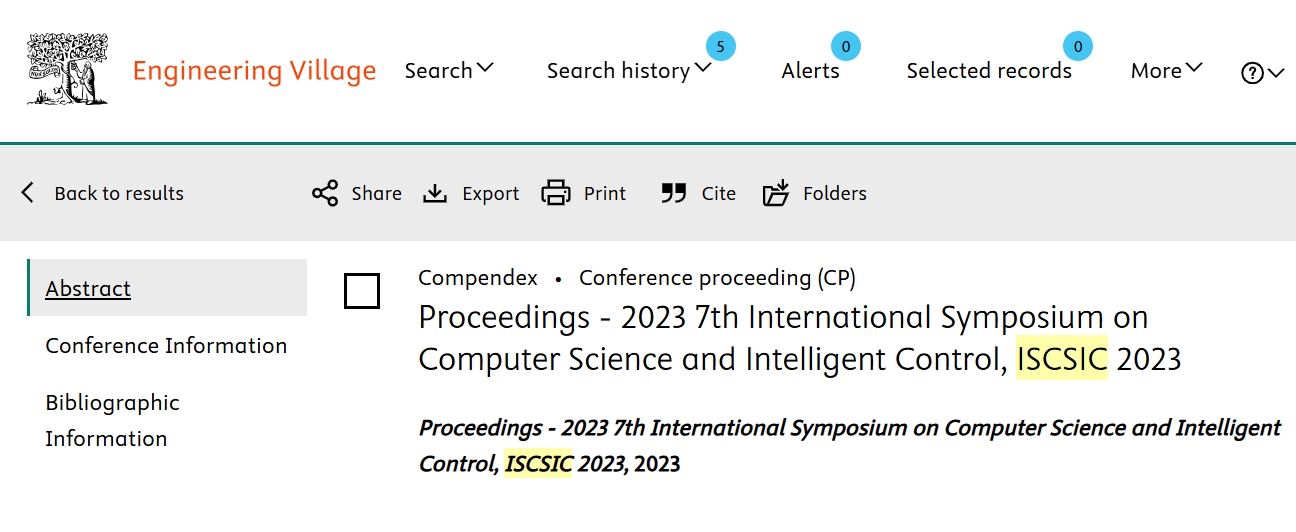Click the Back to results arrow
The width and height of the screenshot is (1296, 532).
28,193
